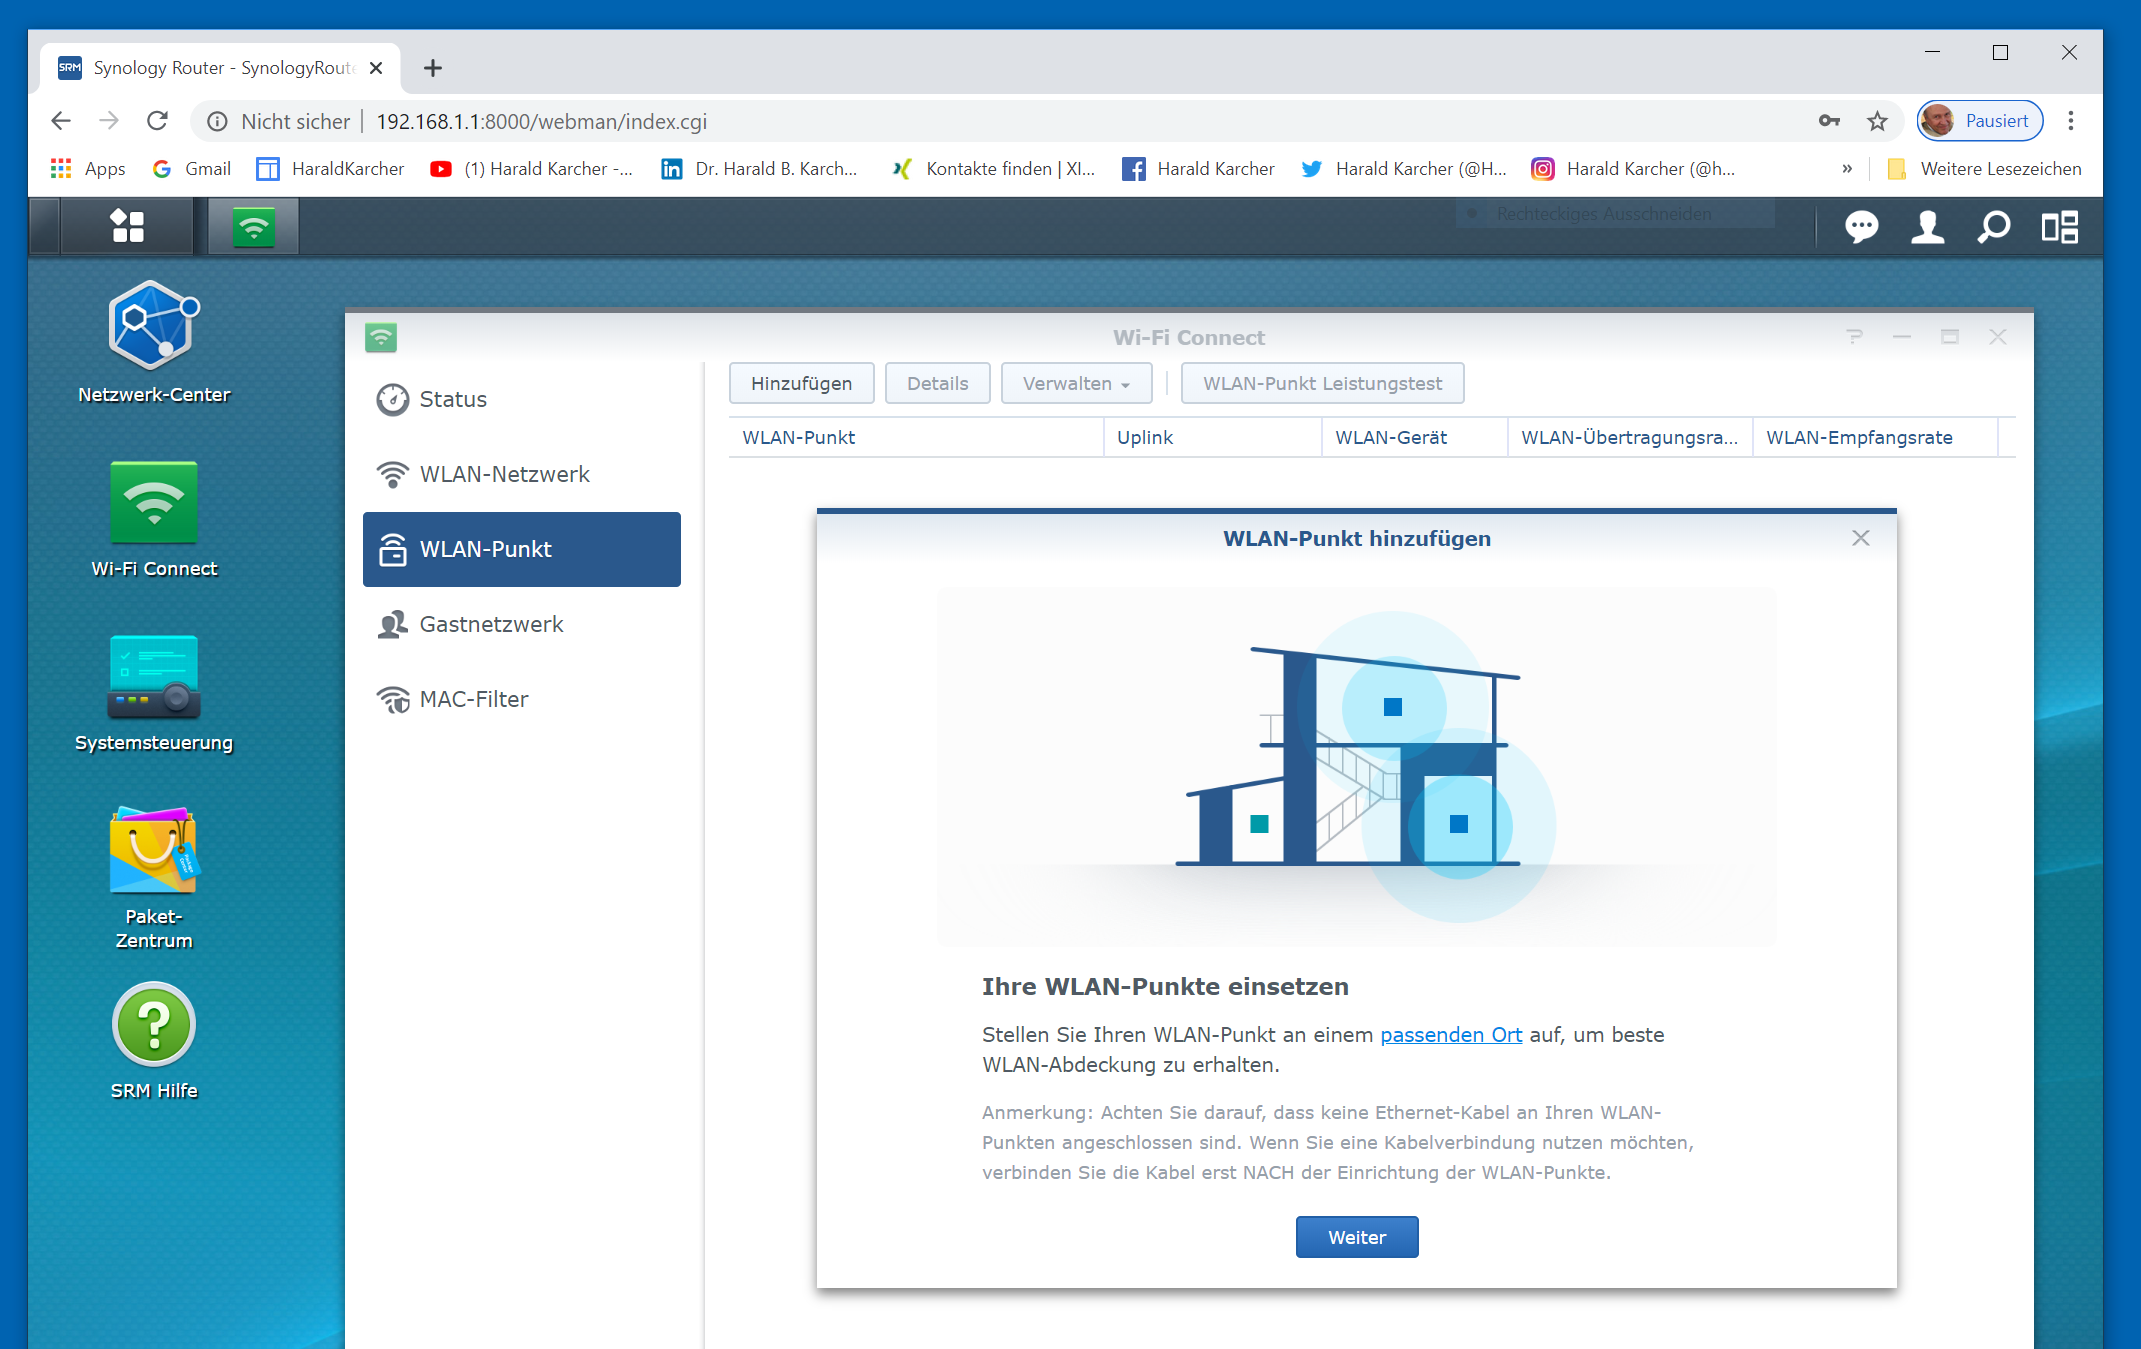Open the widgets panel icon
The width and height of the screenshot is (2141, 1349).
[x=2059, y=227]
